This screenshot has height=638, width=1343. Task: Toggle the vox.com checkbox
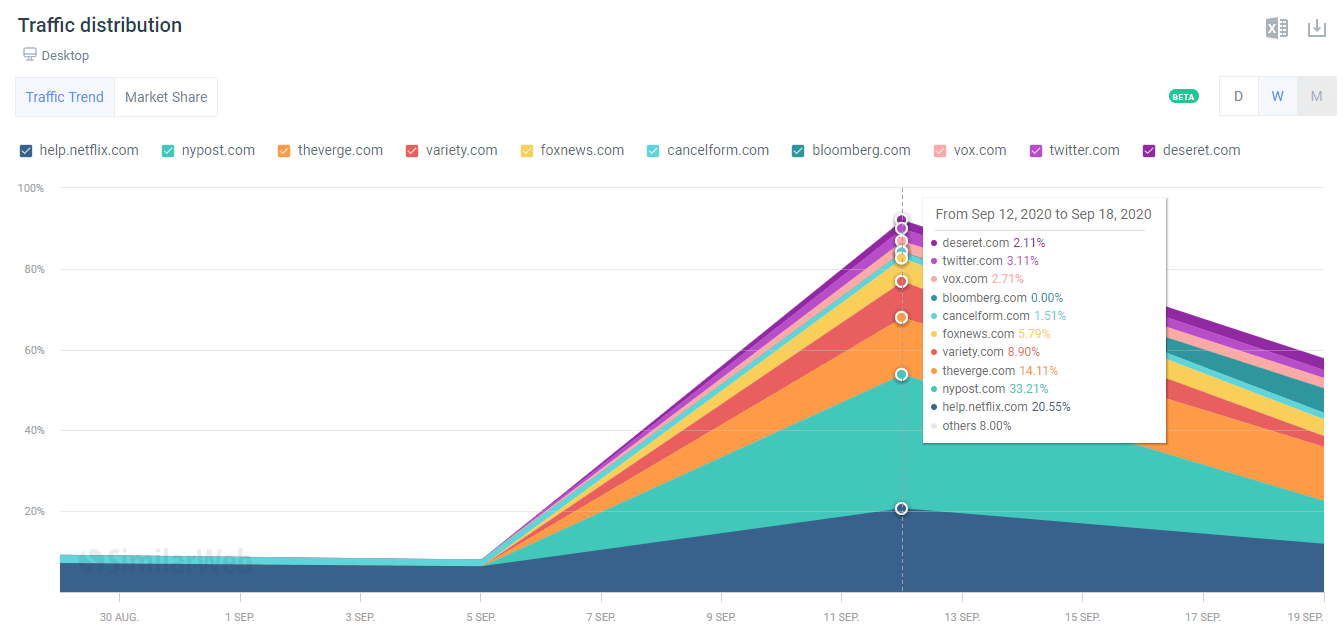(940, 151)
